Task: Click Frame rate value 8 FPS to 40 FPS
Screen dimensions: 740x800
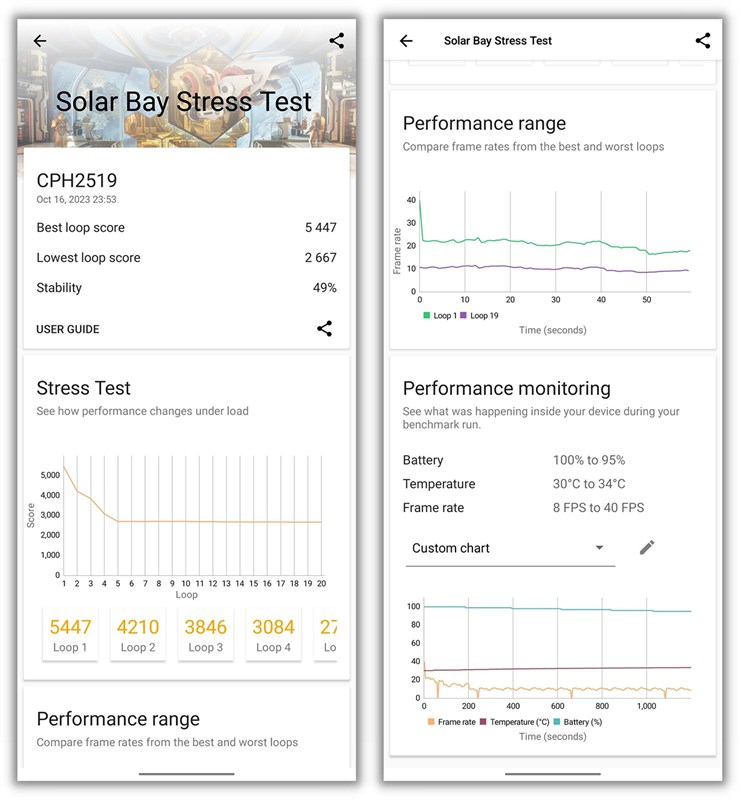Action: [599, 508]
